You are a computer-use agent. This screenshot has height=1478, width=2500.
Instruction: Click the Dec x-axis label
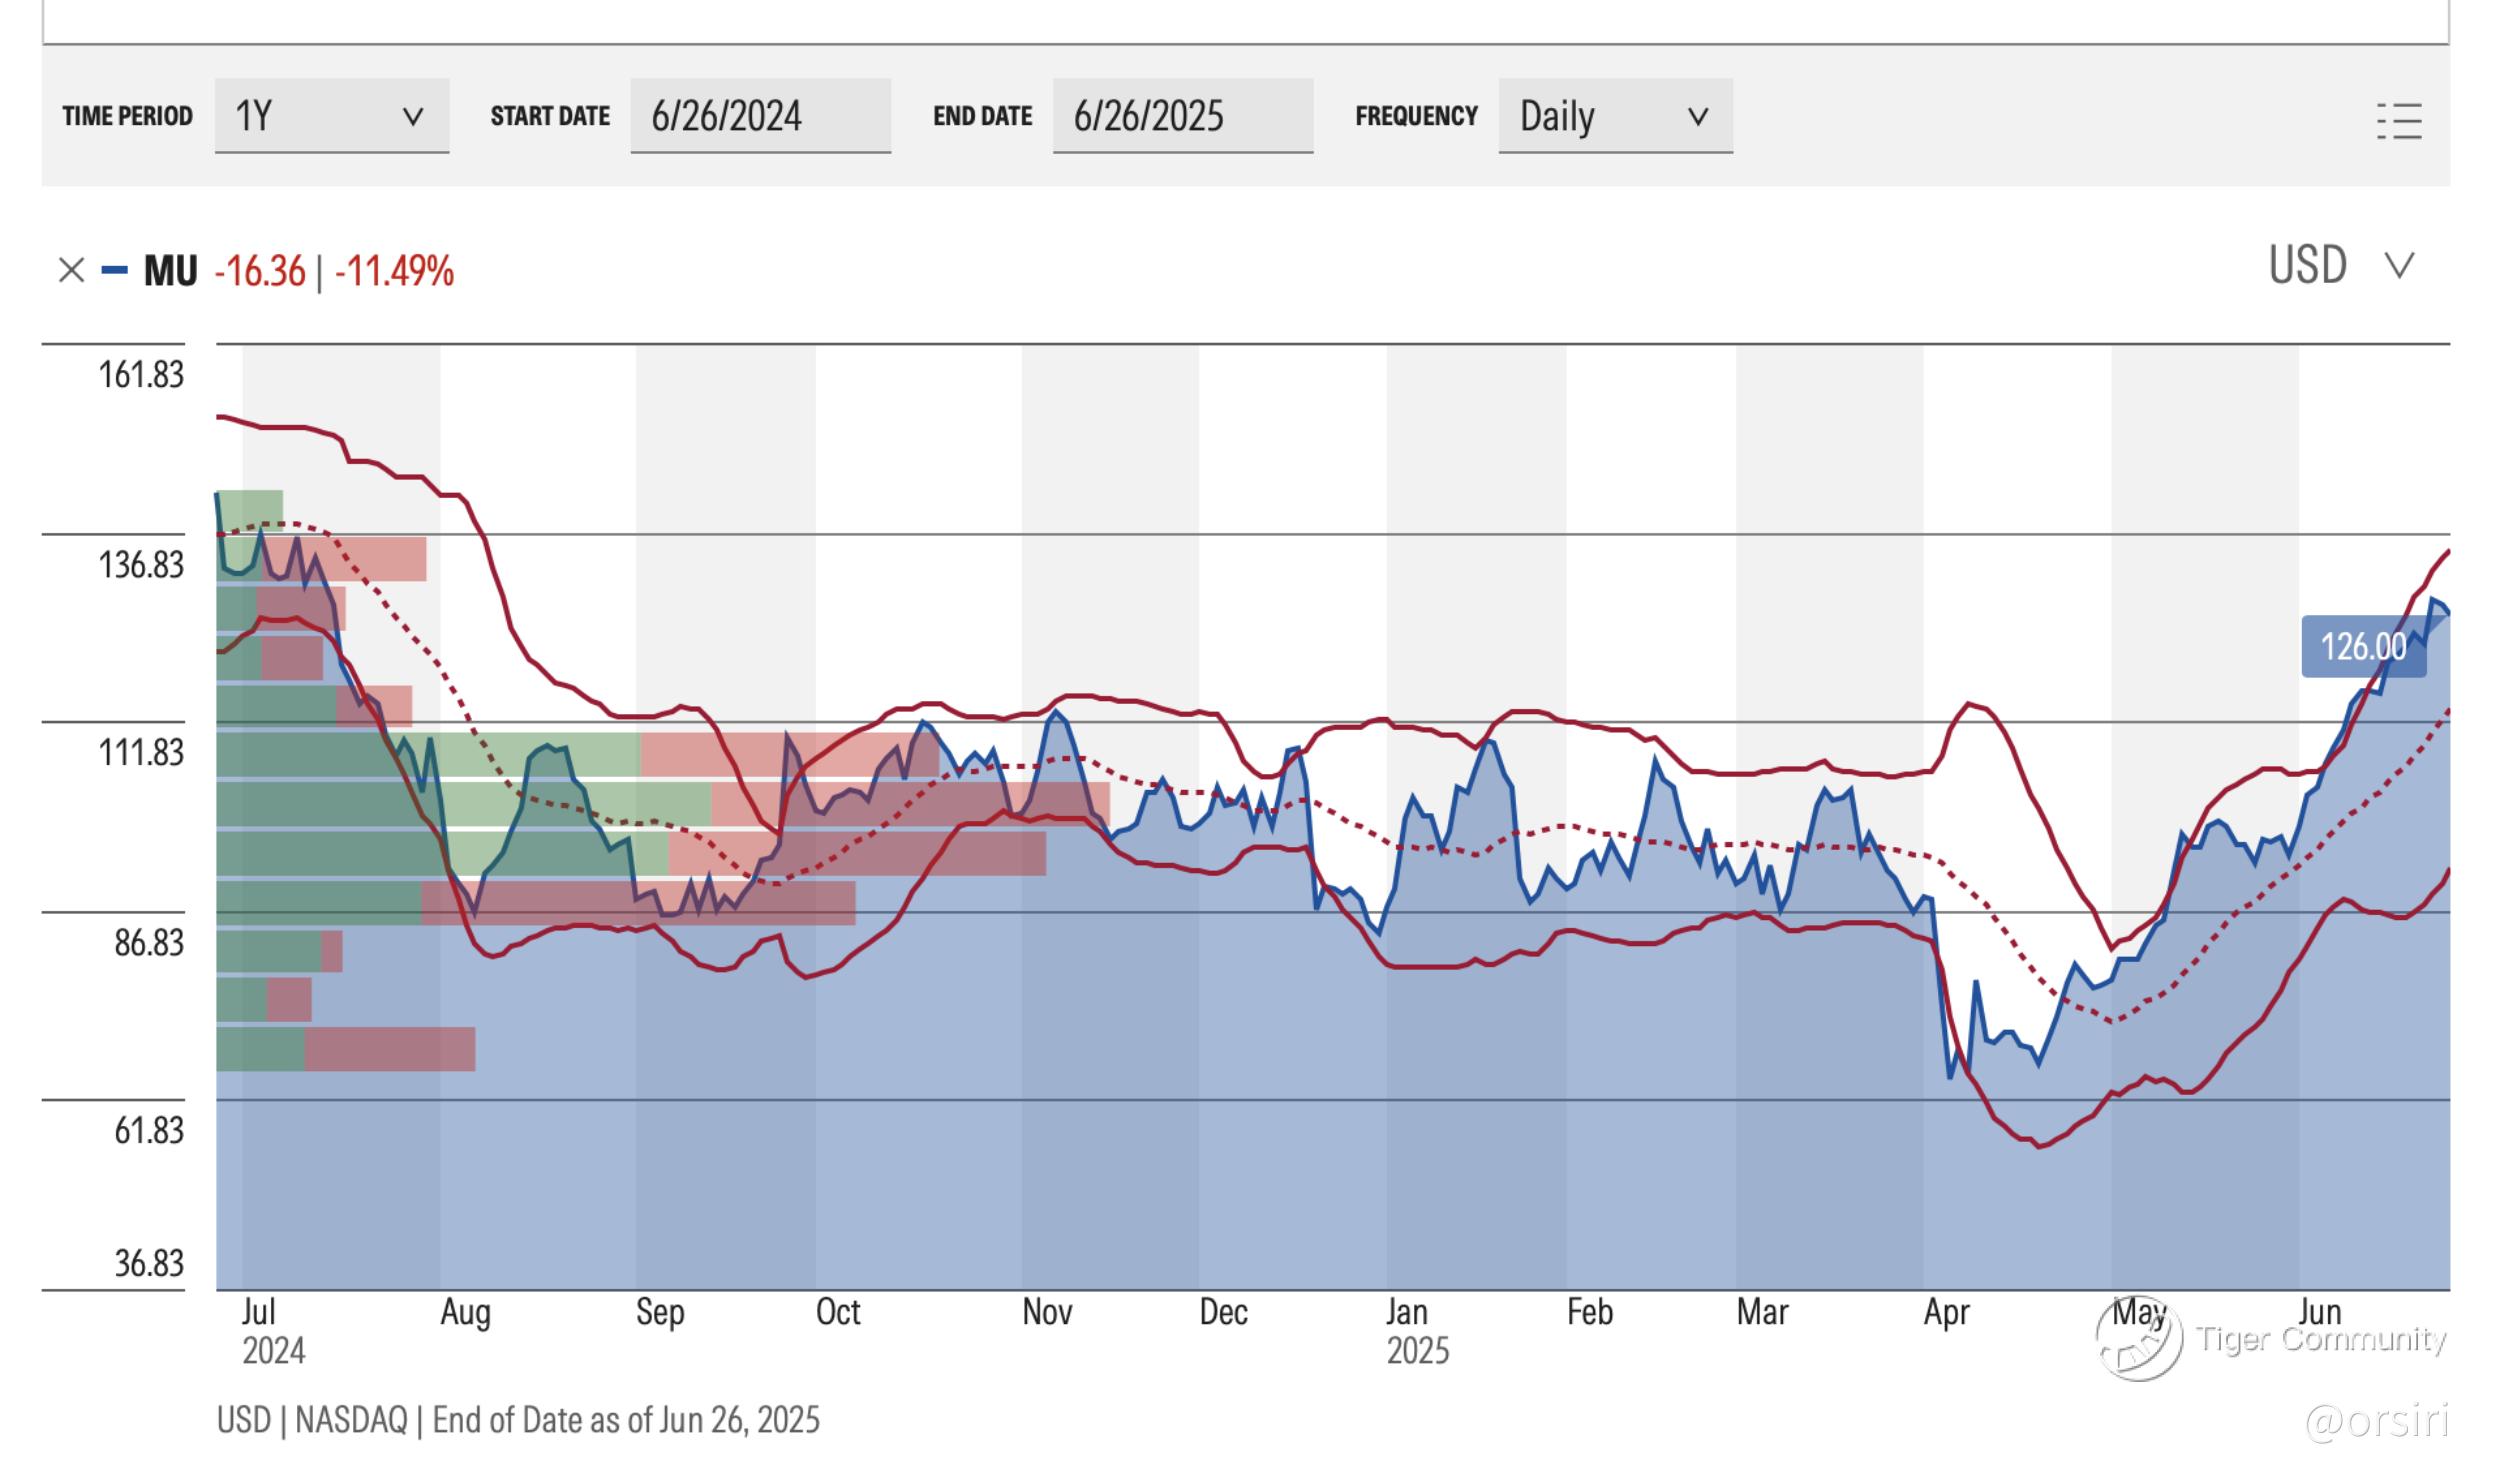click(1223, 1312)
